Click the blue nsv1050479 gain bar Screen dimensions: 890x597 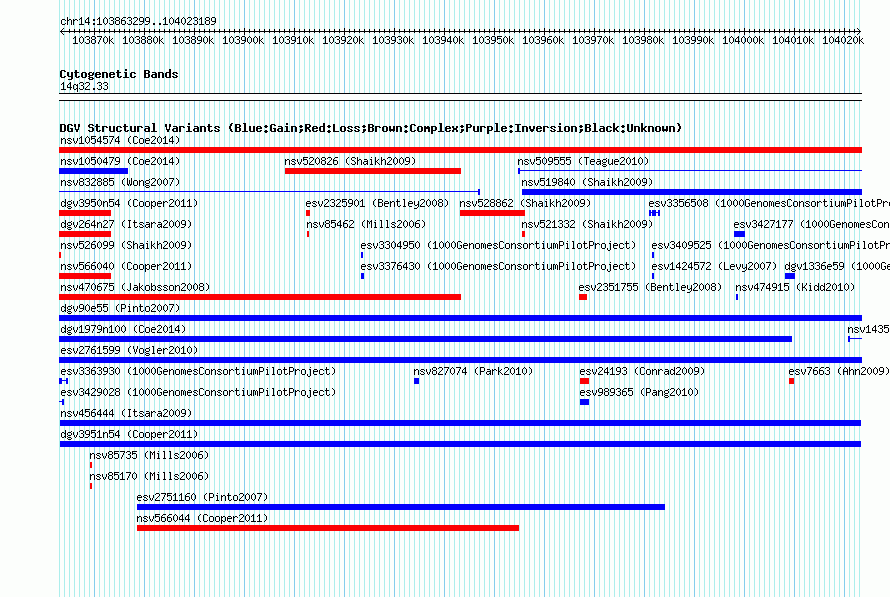click(x=94, y=171)
